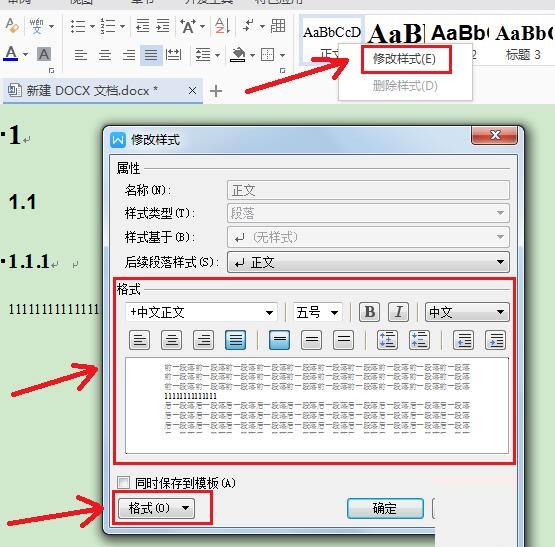Viewport: 555px width, 547px height.
Task: Select 1.5 line spacing in dialog
Action: [x=311, y=340]
